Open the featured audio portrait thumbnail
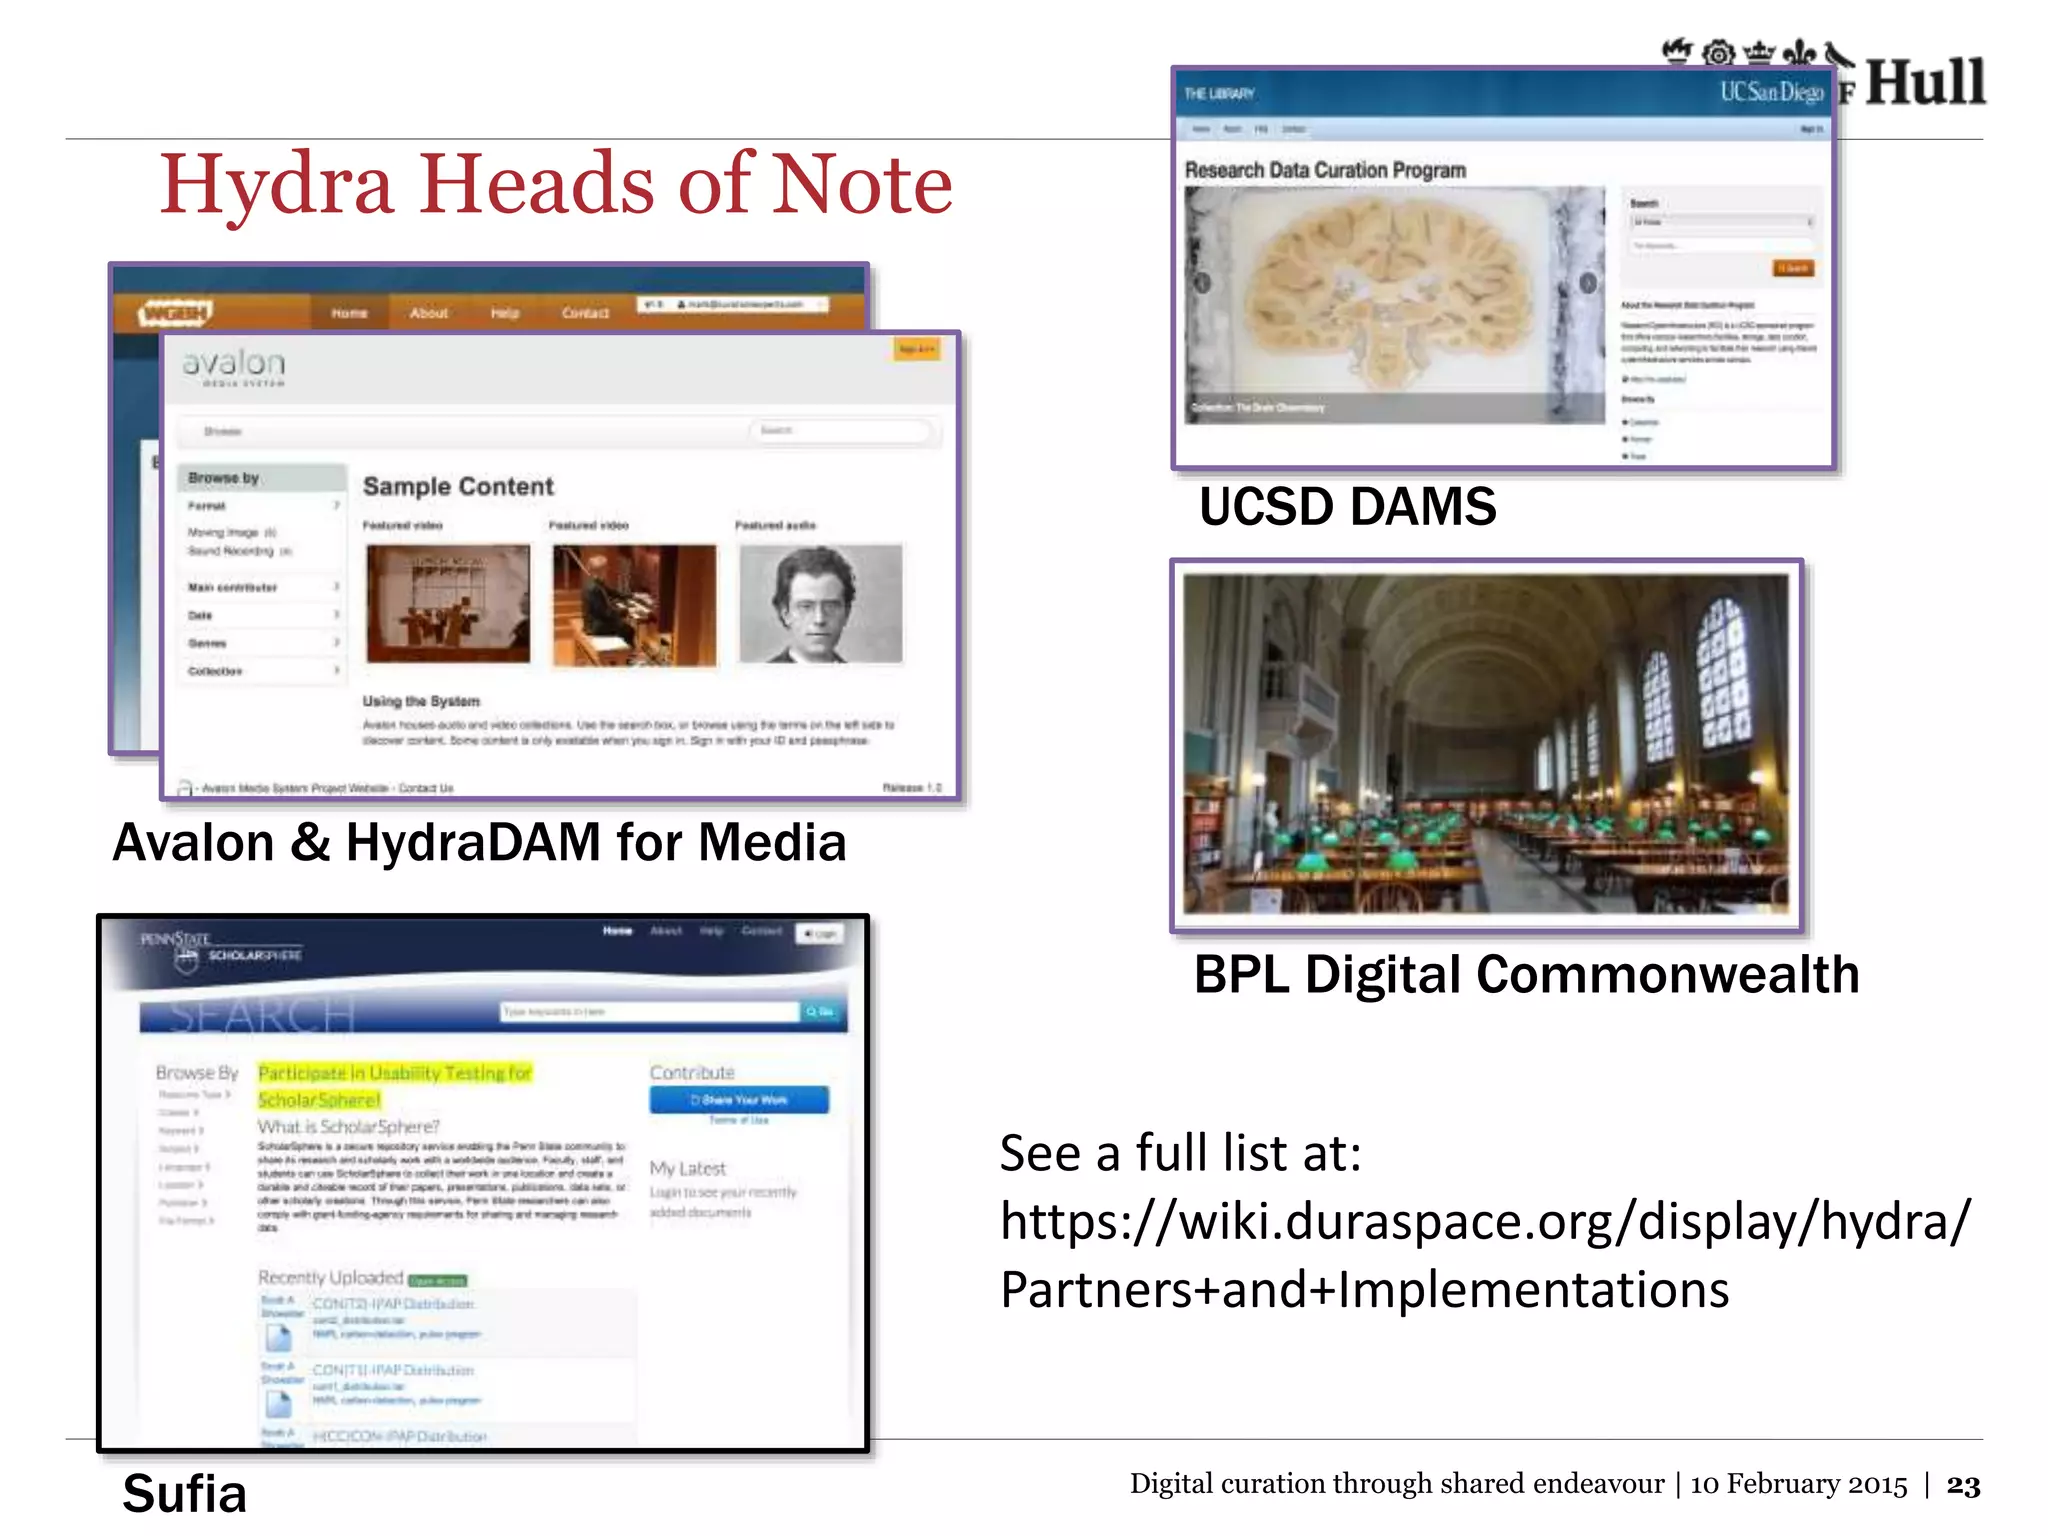 821,603
